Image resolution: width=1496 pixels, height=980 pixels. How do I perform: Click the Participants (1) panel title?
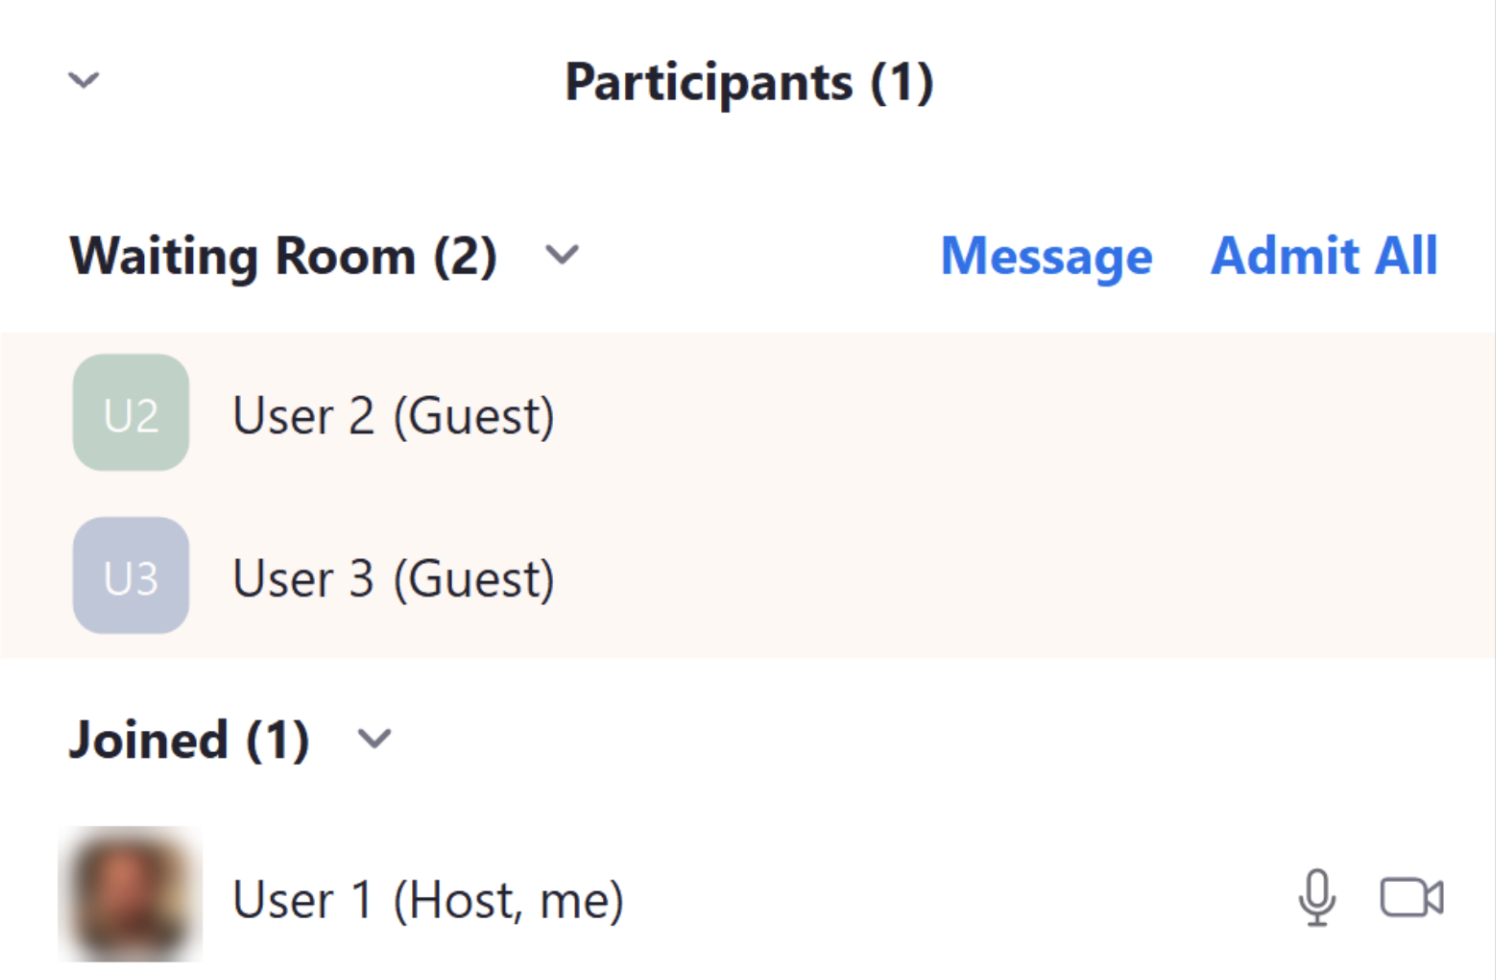pyautogui.click(x=749, y=82)
